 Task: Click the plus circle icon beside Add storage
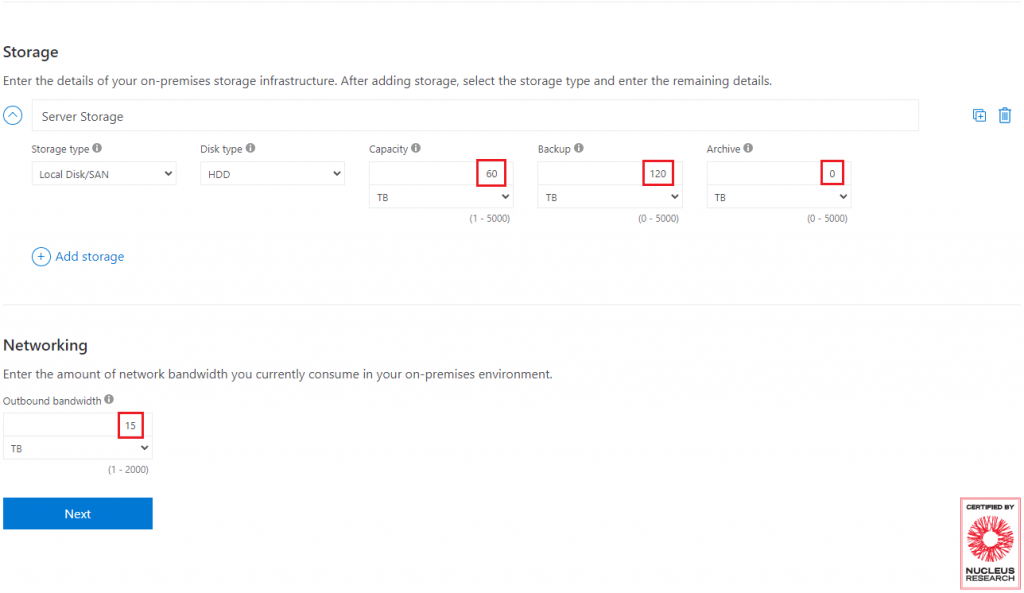click(40, 257)
